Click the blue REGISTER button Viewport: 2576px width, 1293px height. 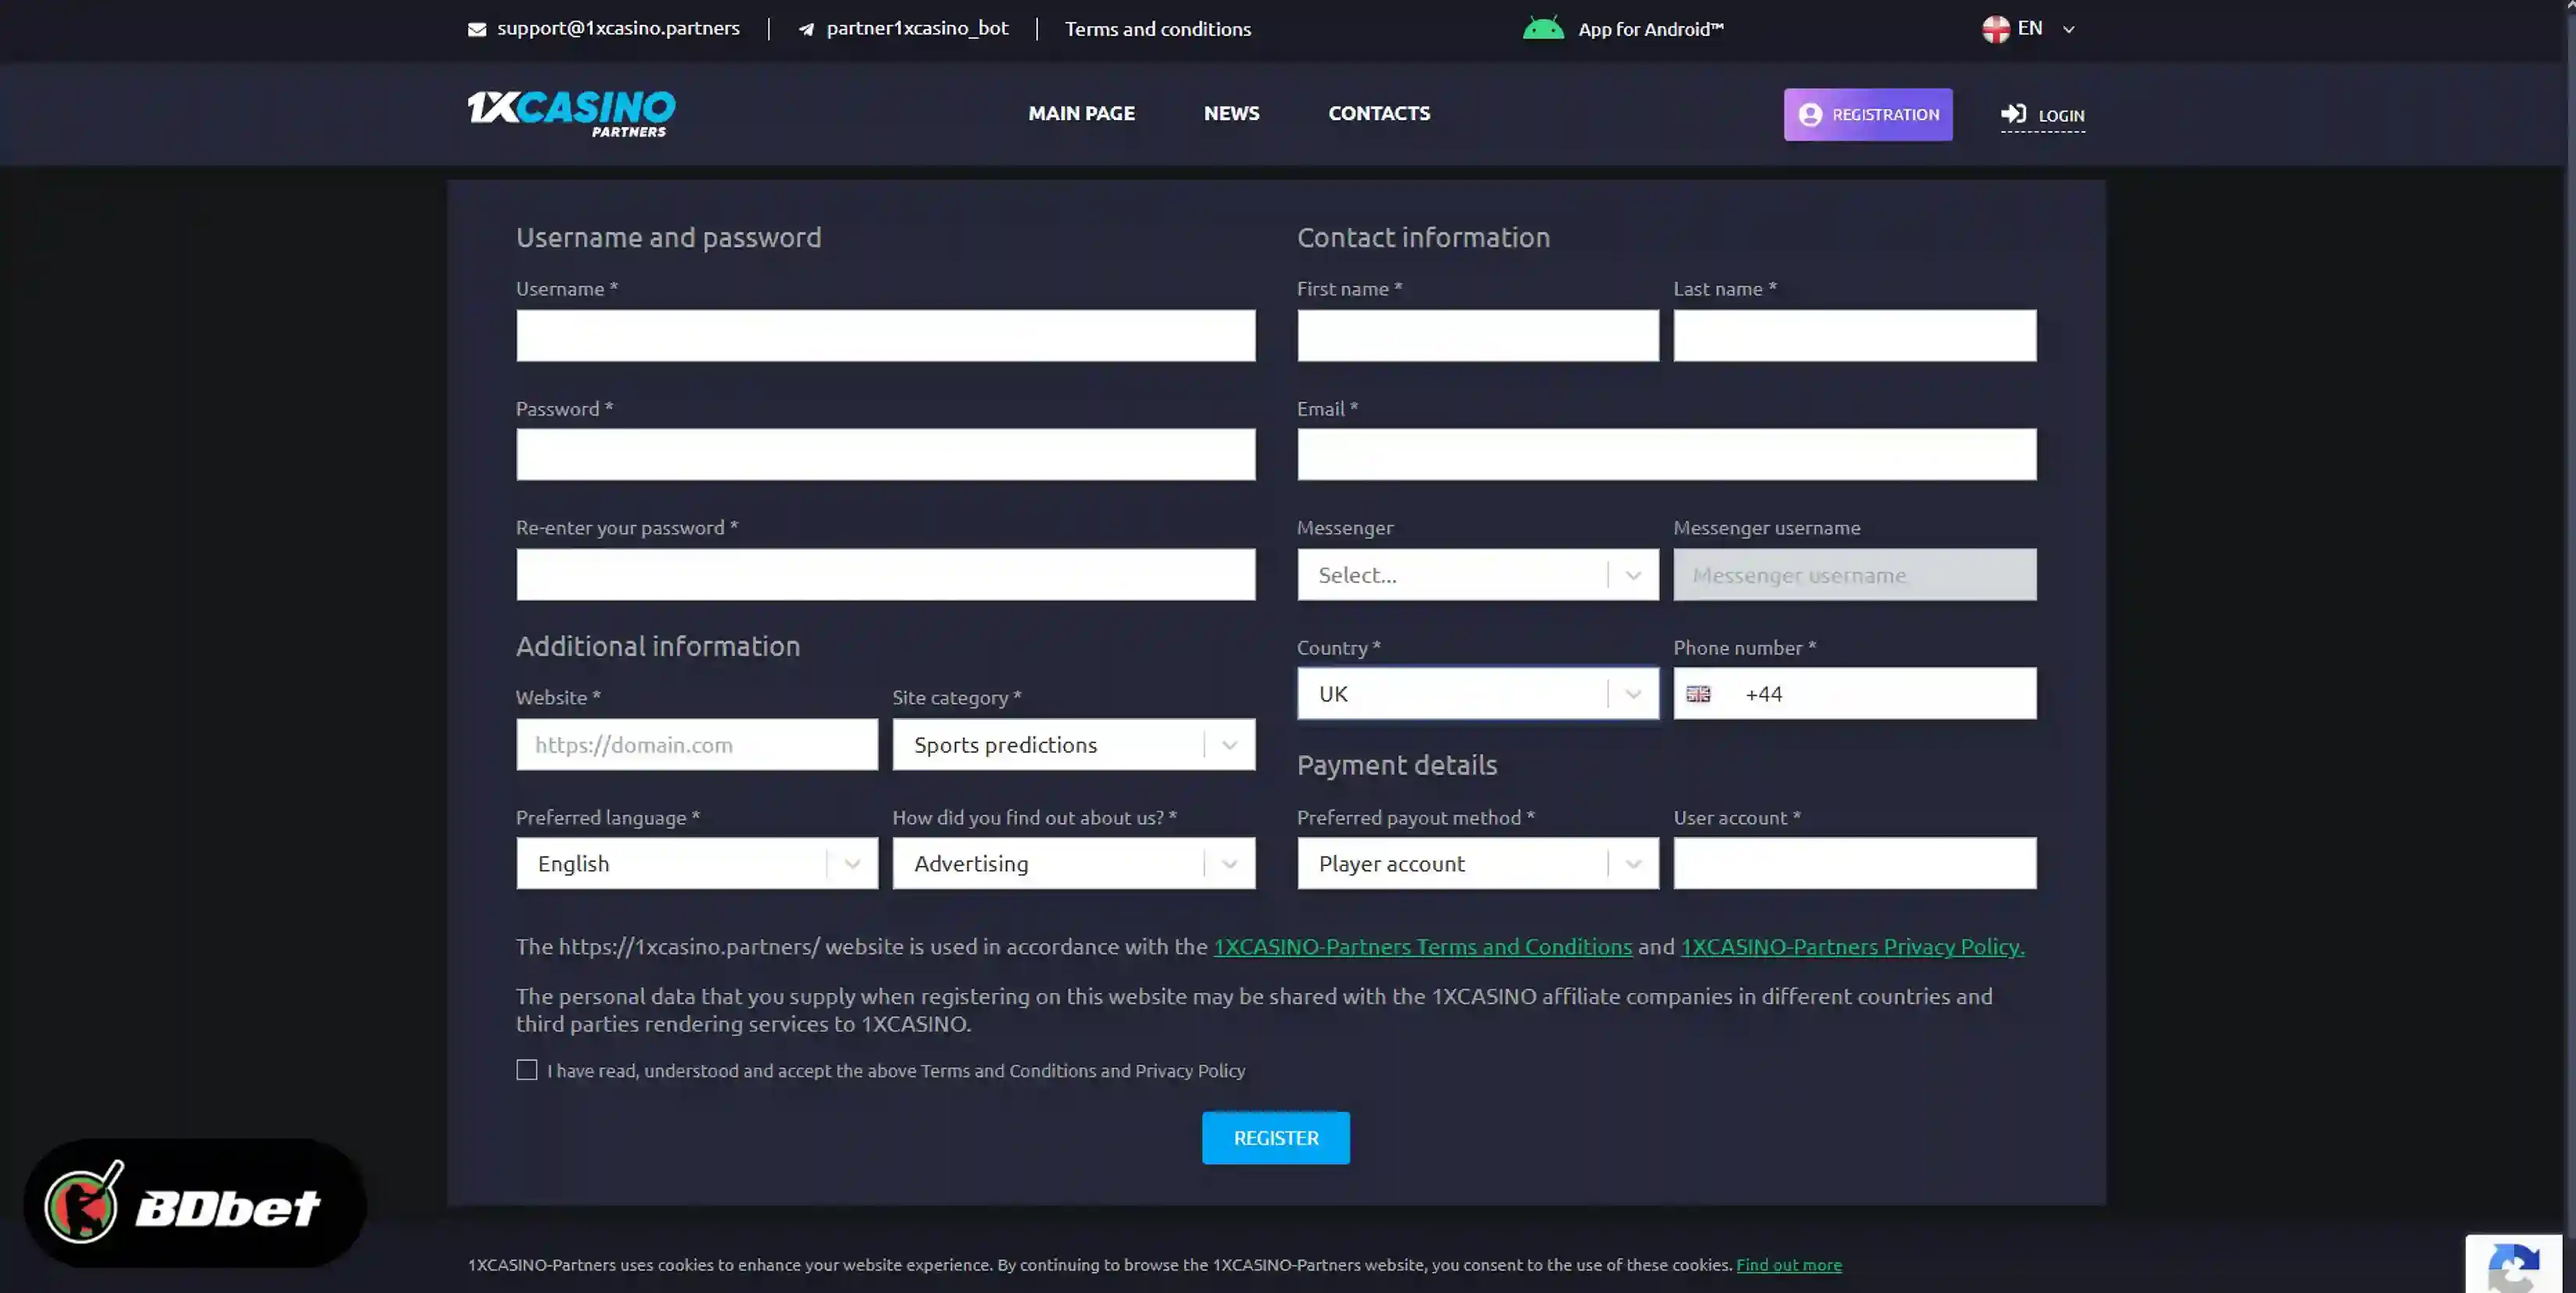tap(1275, 1137)
